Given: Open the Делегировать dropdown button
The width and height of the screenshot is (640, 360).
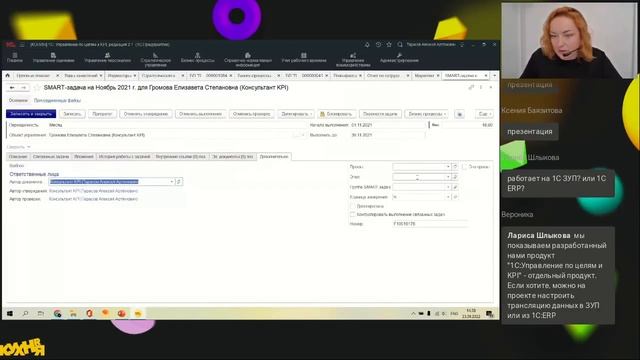Looking at the screenshot, I should coord(297,114).
